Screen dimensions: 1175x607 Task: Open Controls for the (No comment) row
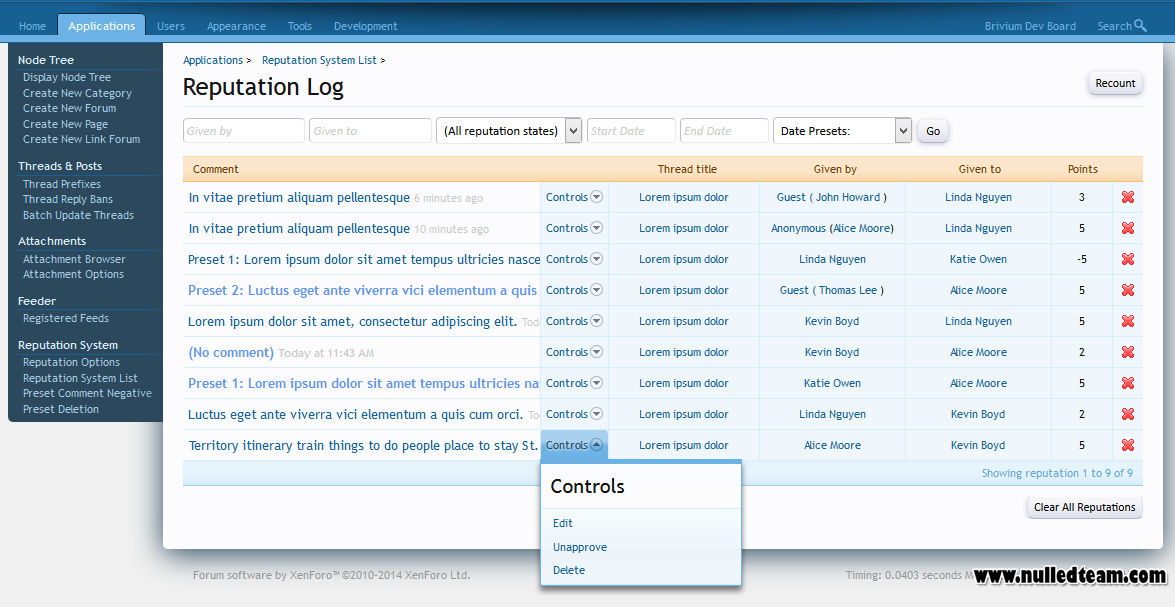[x=574, y=352]
